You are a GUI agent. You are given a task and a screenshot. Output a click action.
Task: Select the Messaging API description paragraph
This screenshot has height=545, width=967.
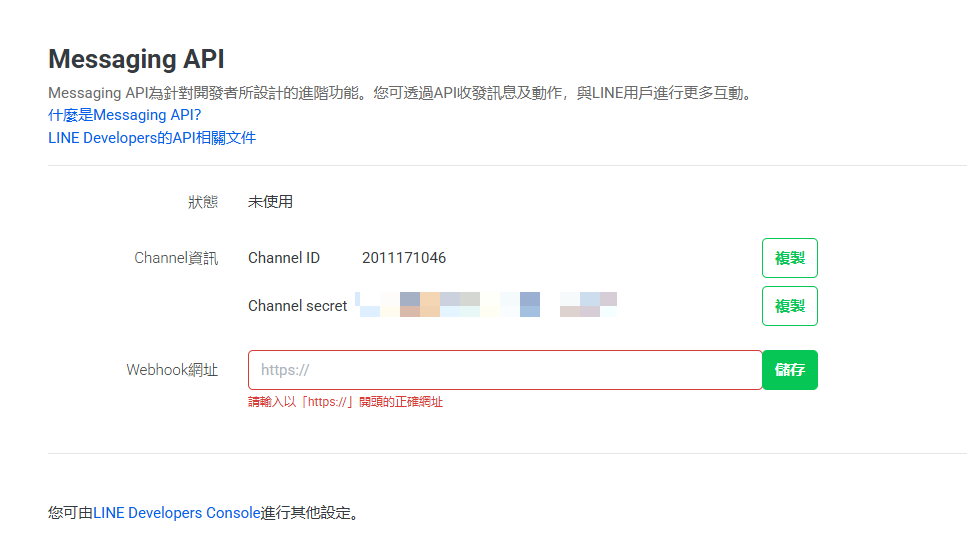[401, 93]
